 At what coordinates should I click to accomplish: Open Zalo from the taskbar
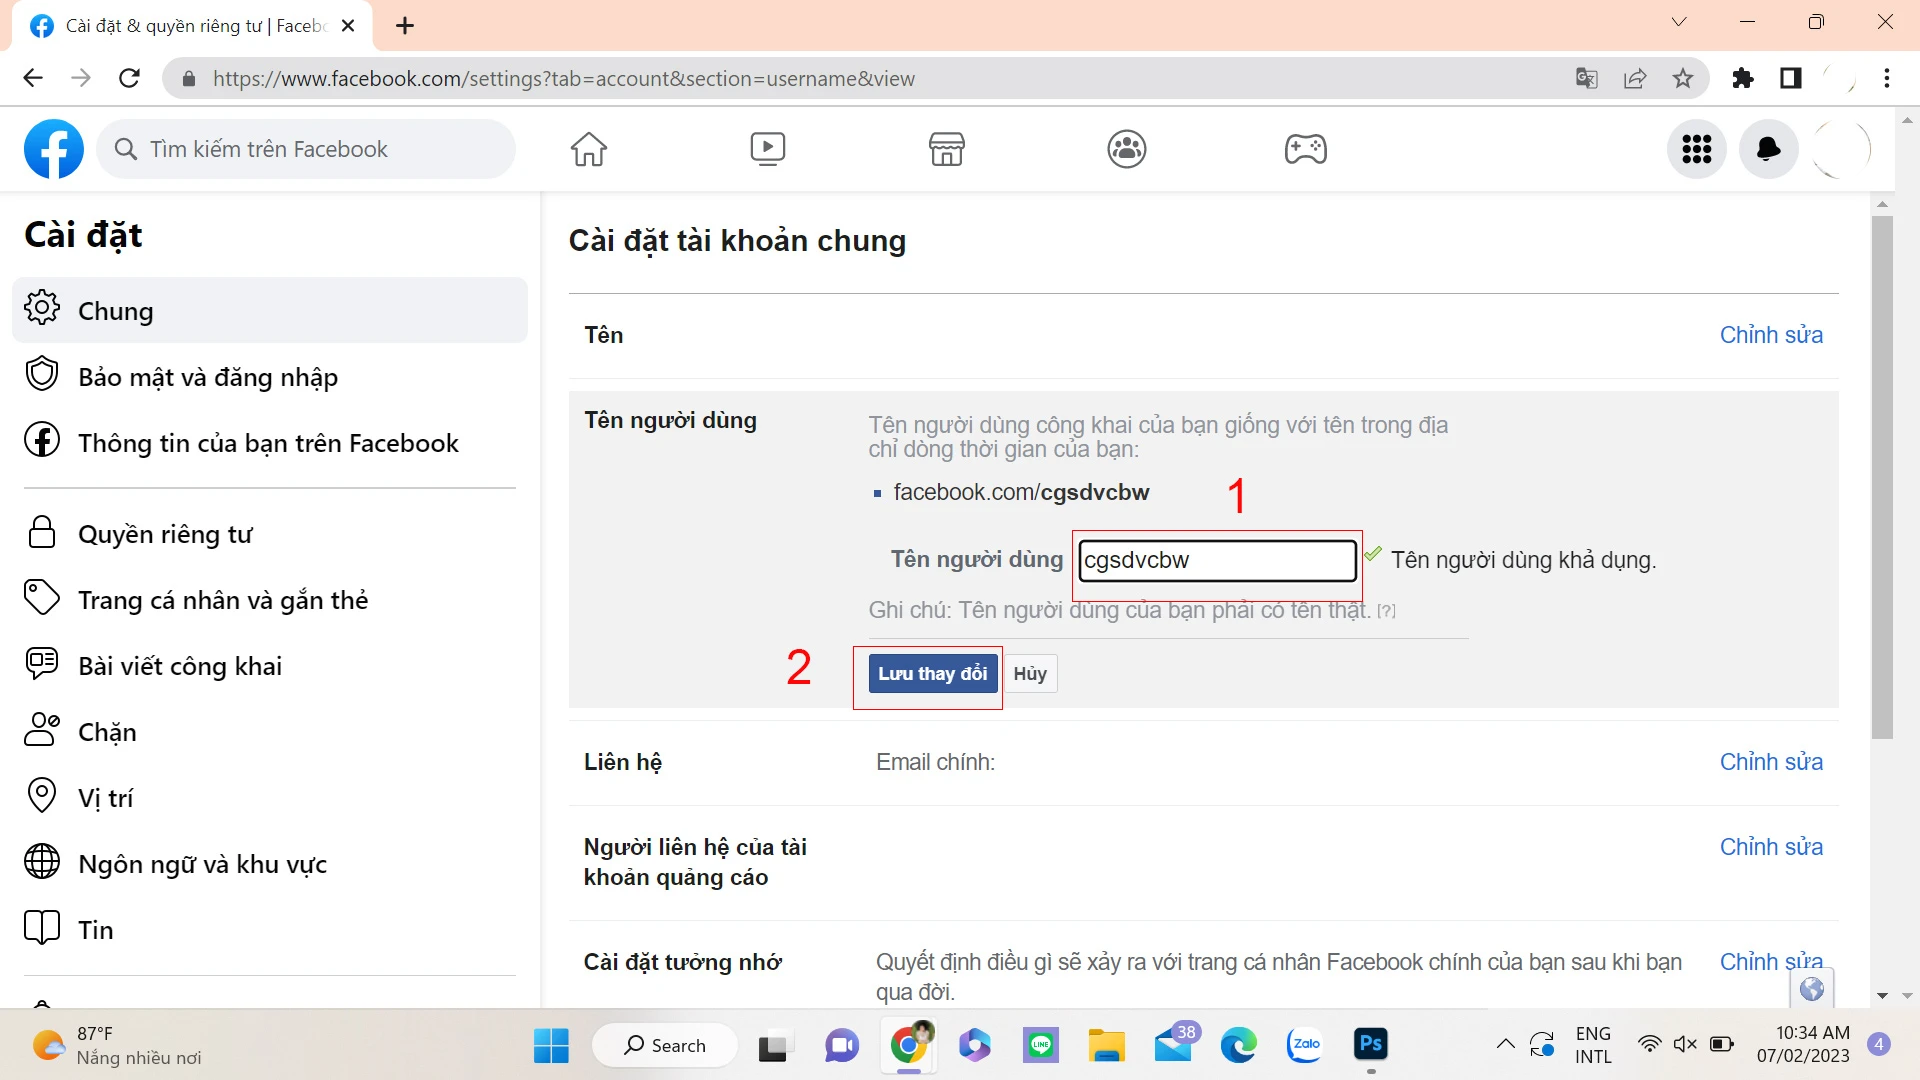[1305, 1045]
